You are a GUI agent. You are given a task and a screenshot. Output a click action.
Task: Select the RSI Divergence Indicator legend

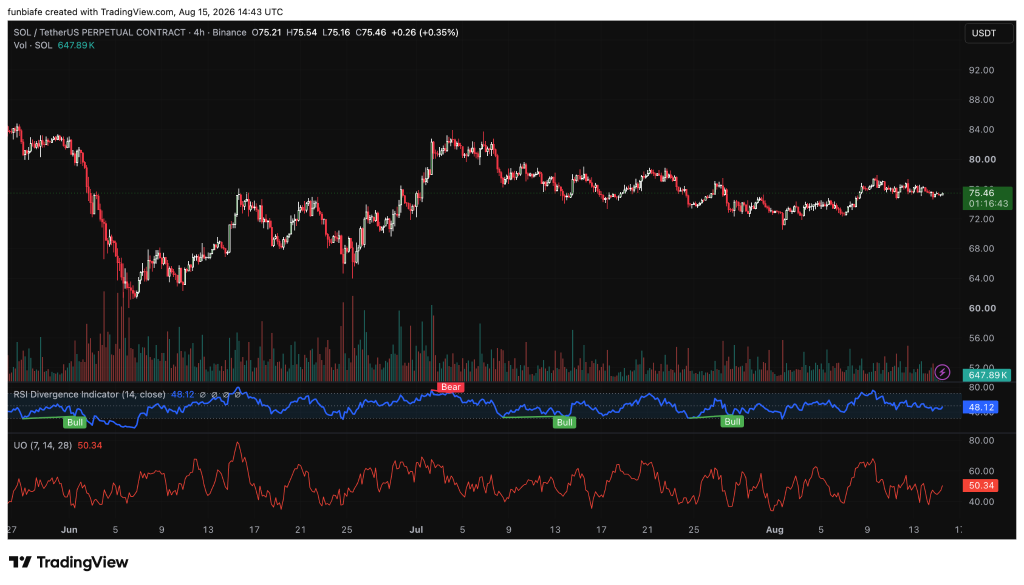pos(90,394)
